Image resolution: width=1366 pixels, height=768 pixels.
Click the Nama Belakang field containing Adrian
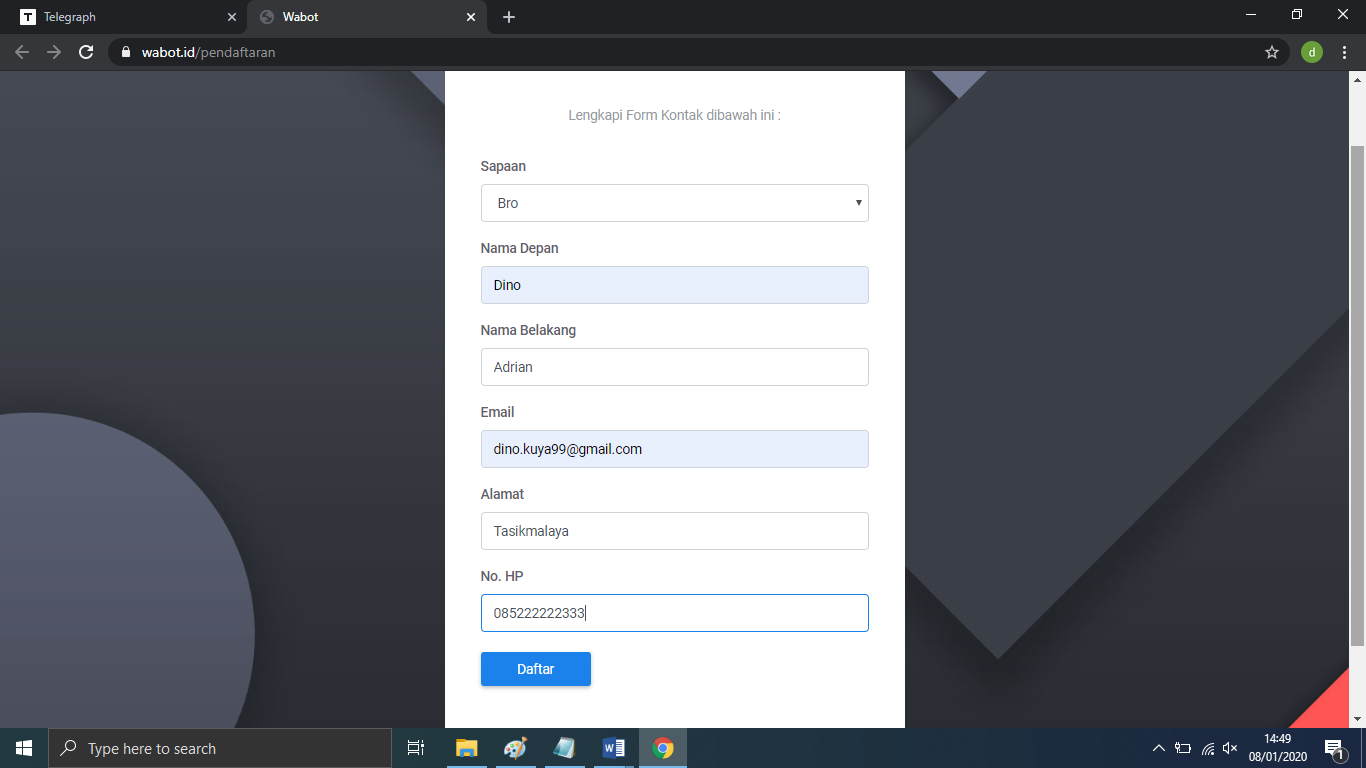(x=675, y=367)
